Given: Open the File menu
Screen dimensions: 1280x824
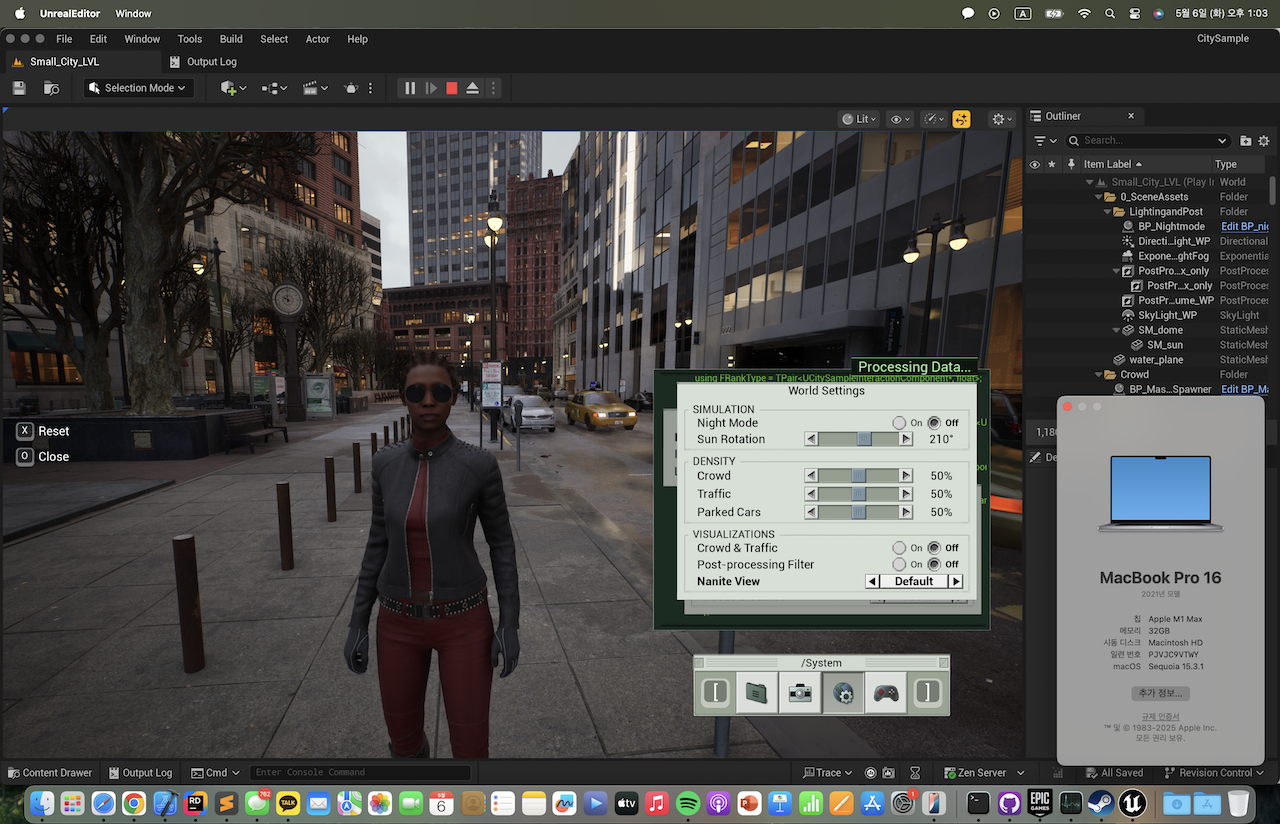Looking at the screenshot, I should pyautogui.click(x=64, y=39).
